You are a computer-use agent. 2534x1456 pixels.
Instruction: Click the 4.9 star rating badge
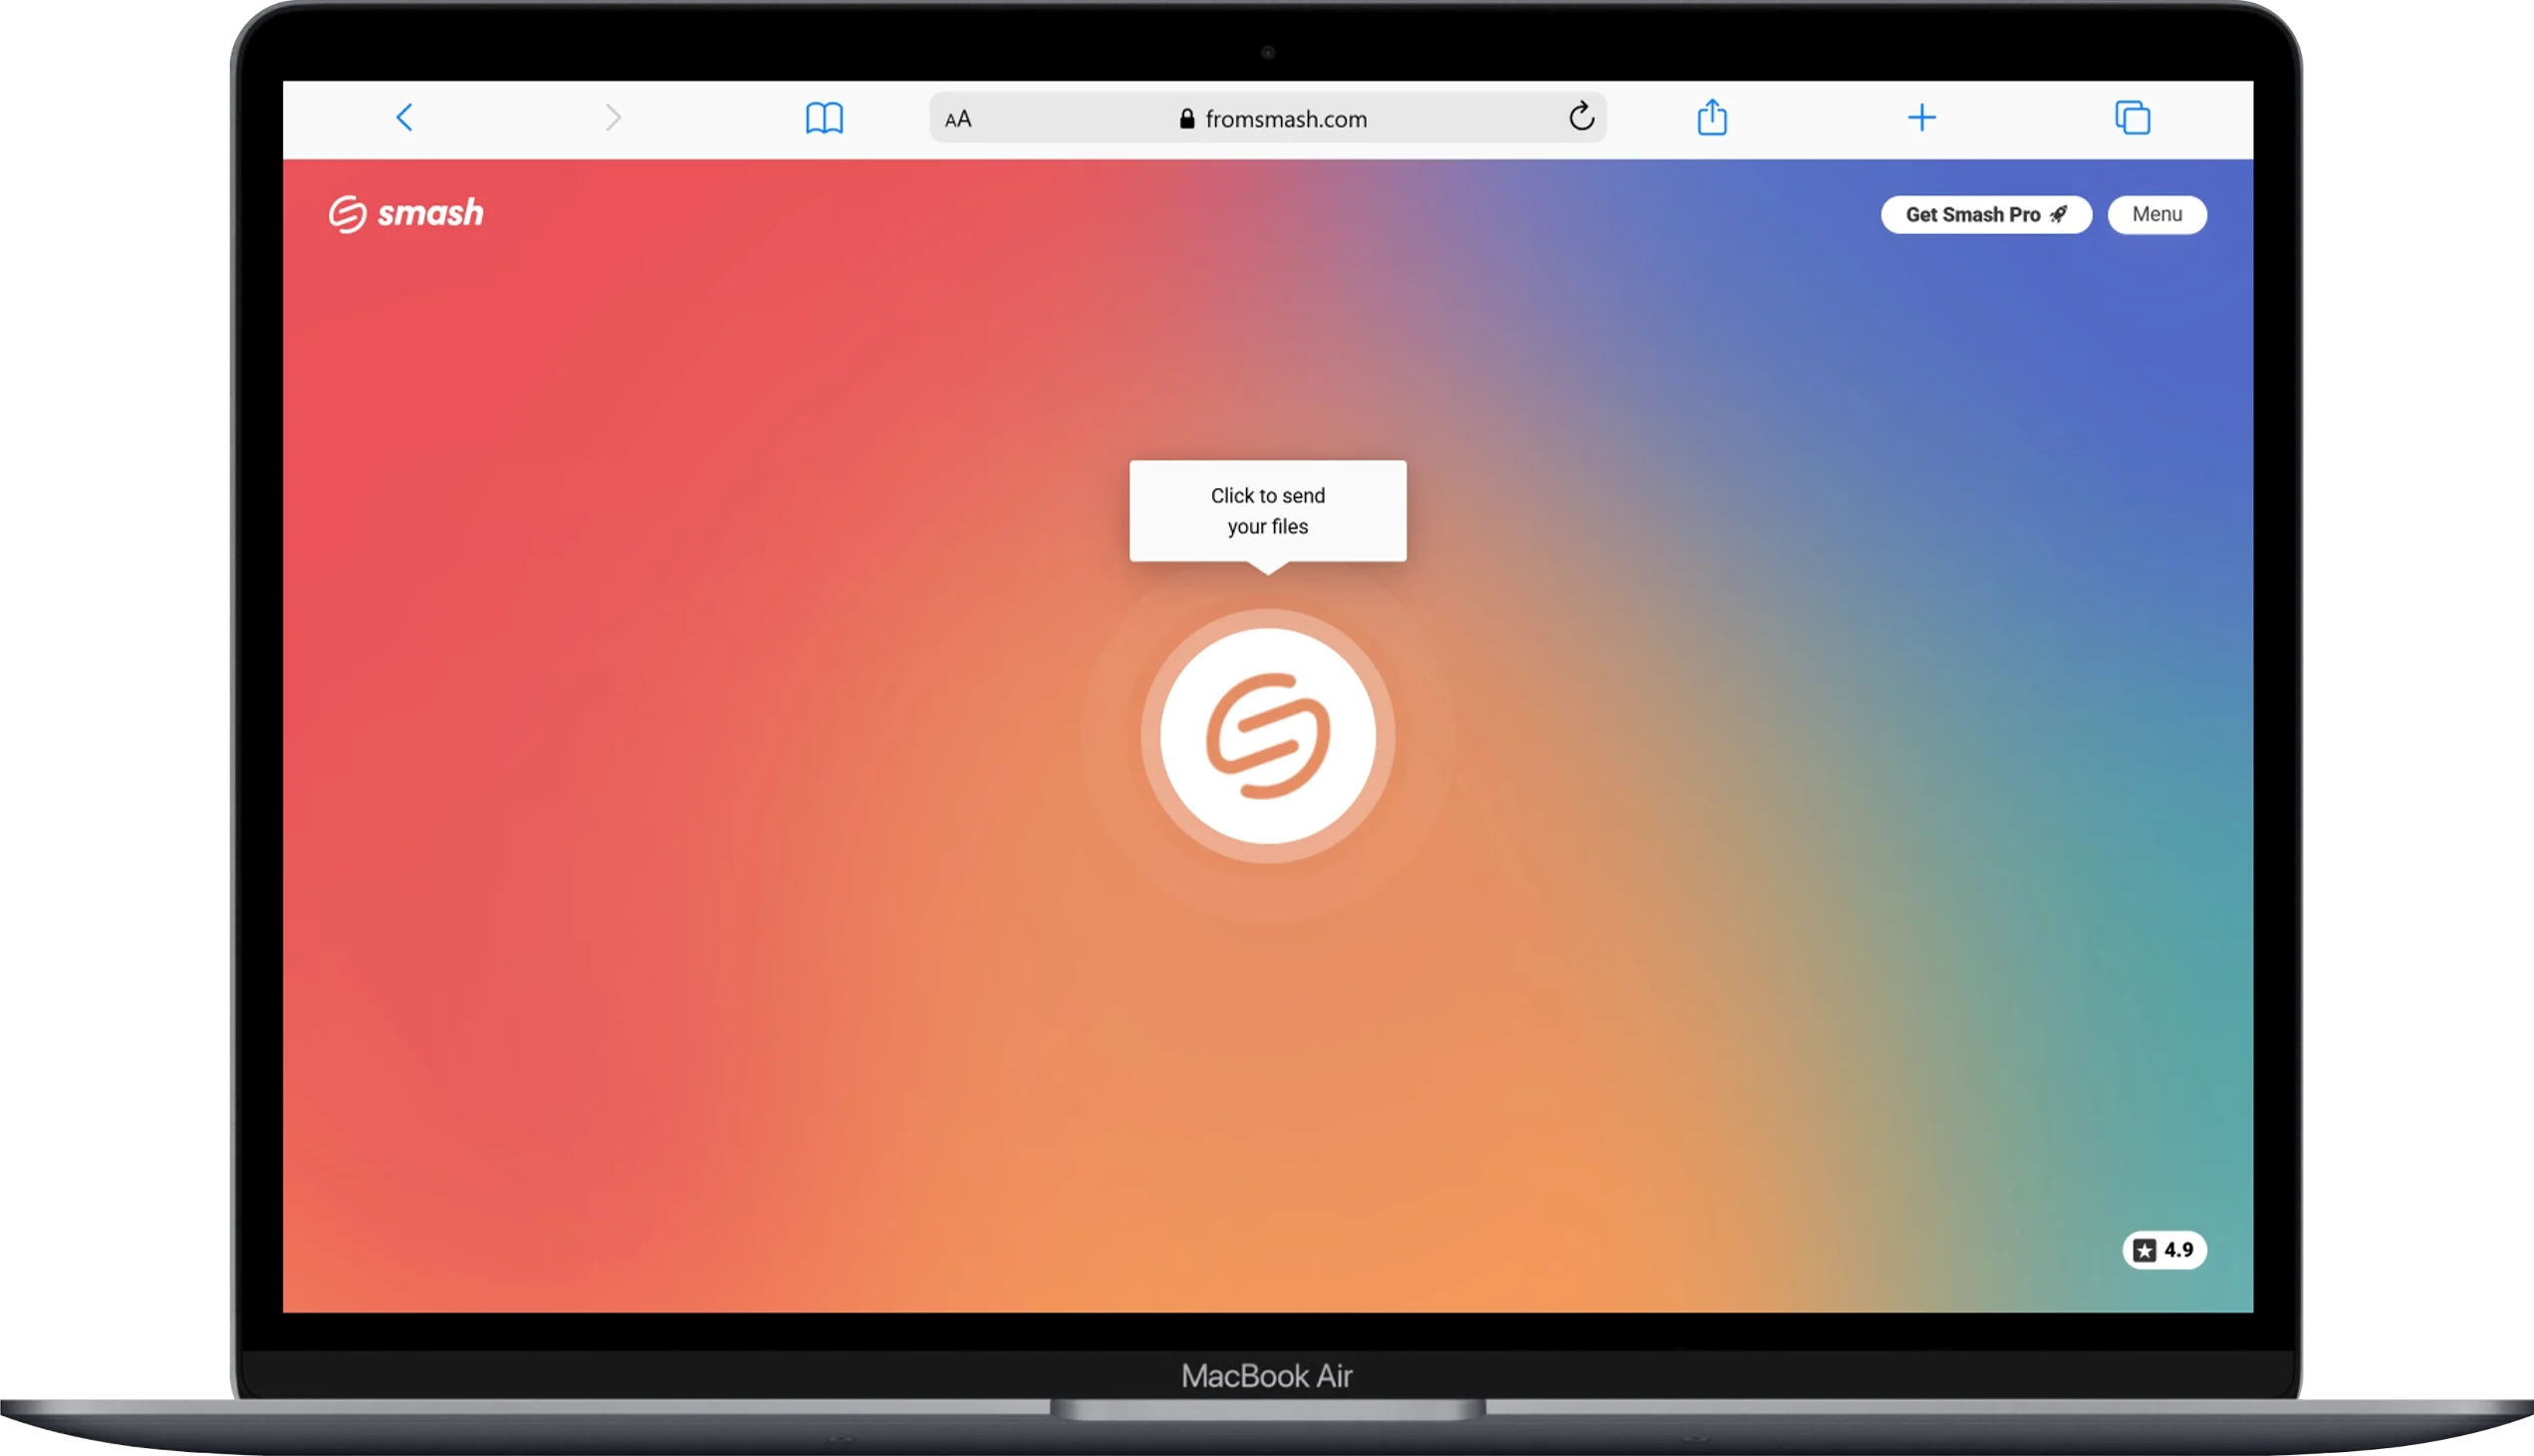click(2164, 1250)
